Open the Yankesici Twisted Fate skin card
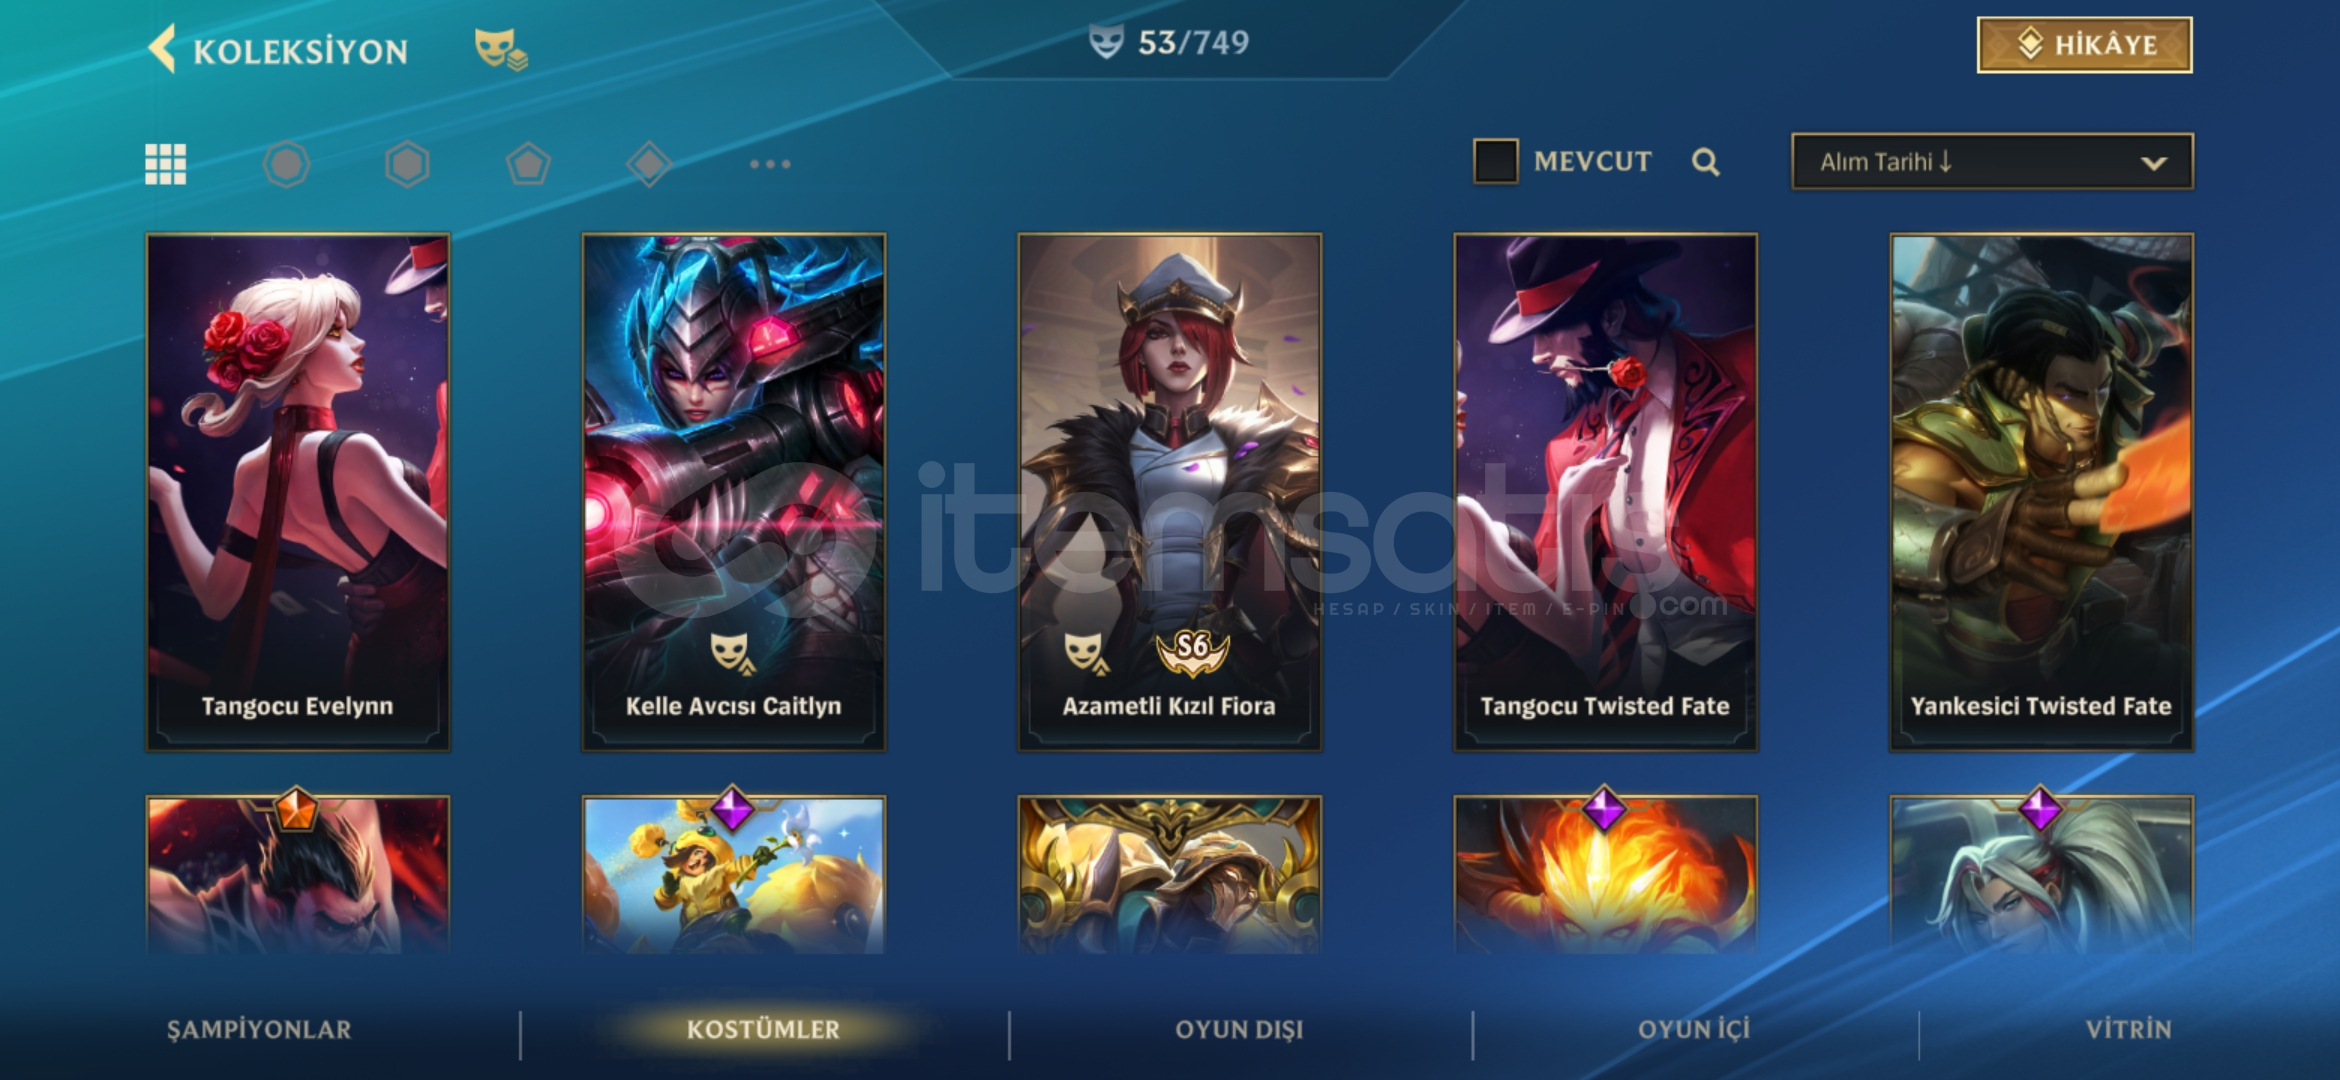This screenshot has height=1080, width=2340. click(x=2041, y=493)
